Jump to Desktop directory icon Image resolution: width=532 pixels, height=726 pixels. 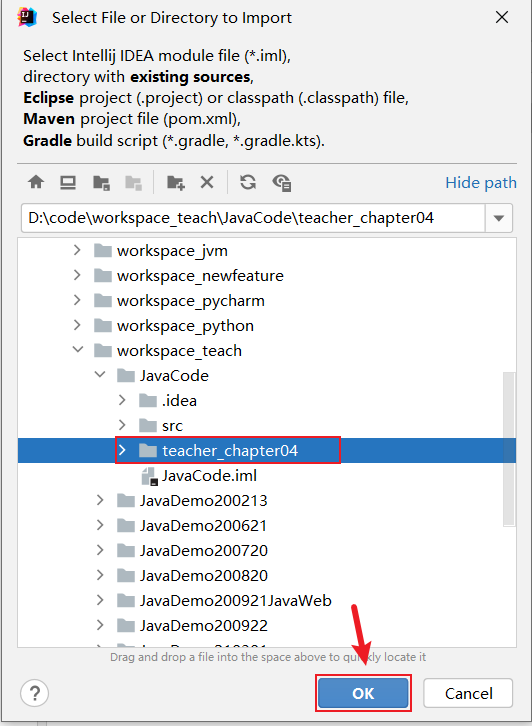tap(68, 182)
